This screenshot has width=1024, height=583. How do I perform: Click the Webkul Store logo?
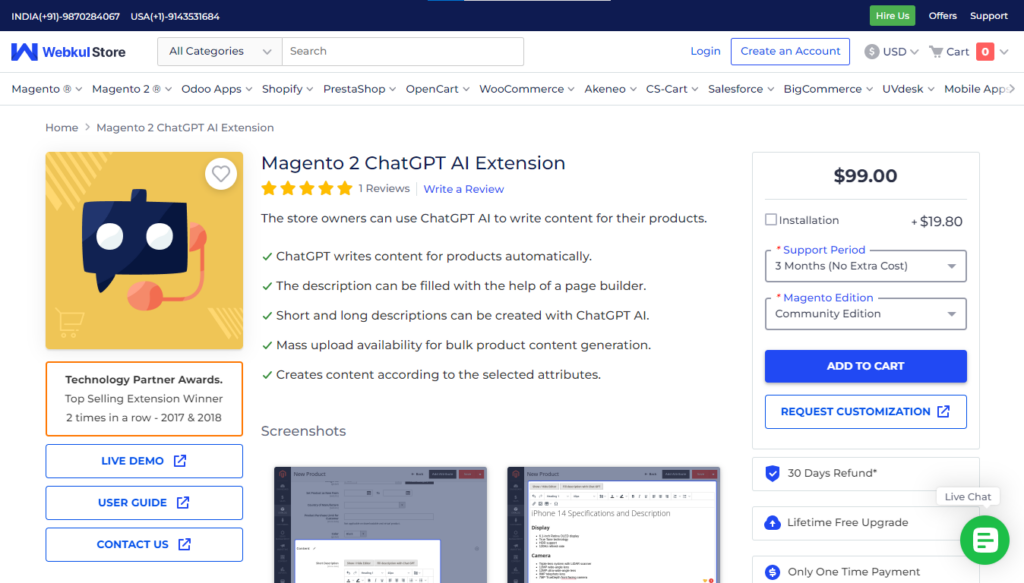(67, 51)
